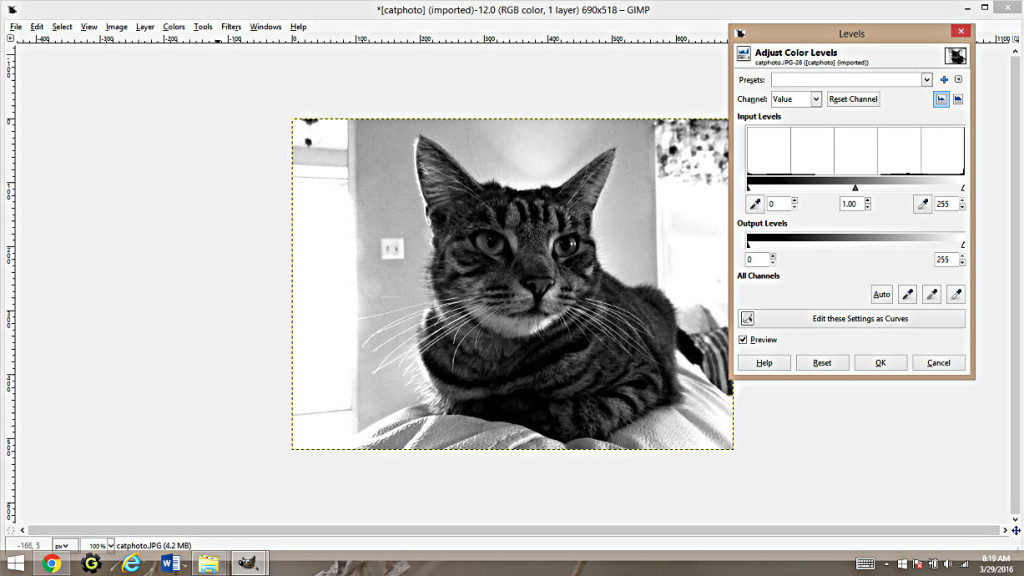Click the navigate image display icon
The height and width of the screenshot is (576, 1024).
[1016, 530]
